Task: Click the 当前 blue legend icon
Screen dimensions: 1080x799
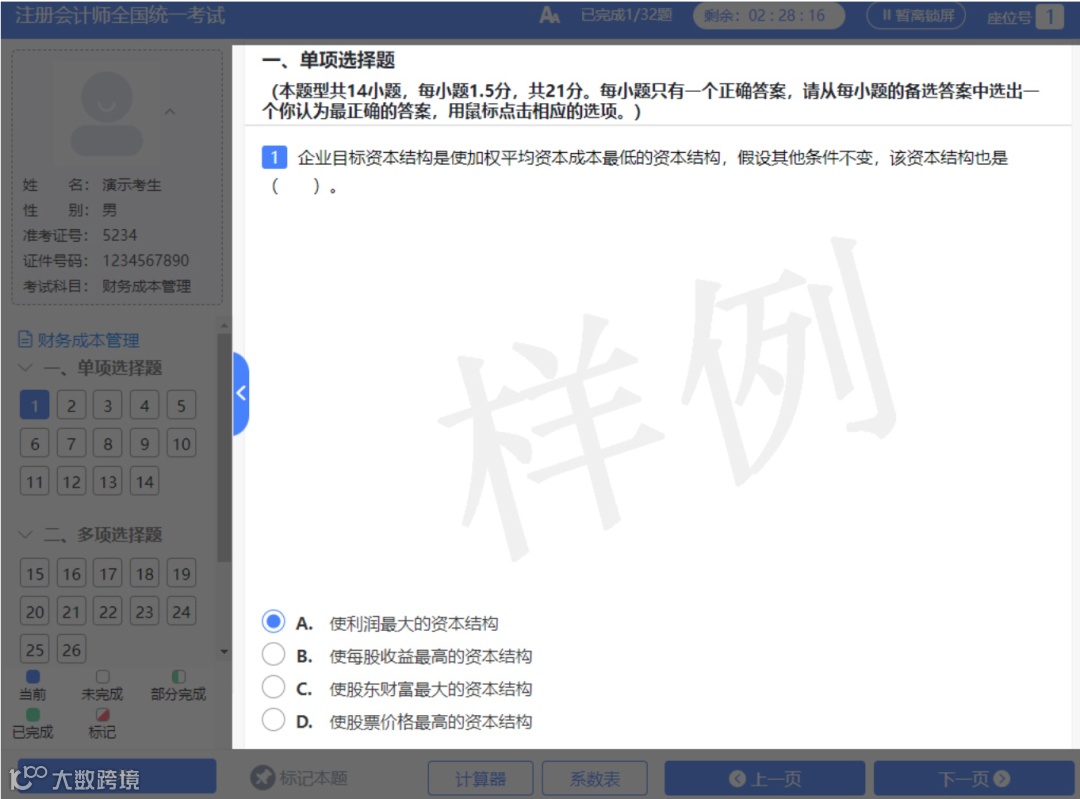Action: [x=32, y=676]
